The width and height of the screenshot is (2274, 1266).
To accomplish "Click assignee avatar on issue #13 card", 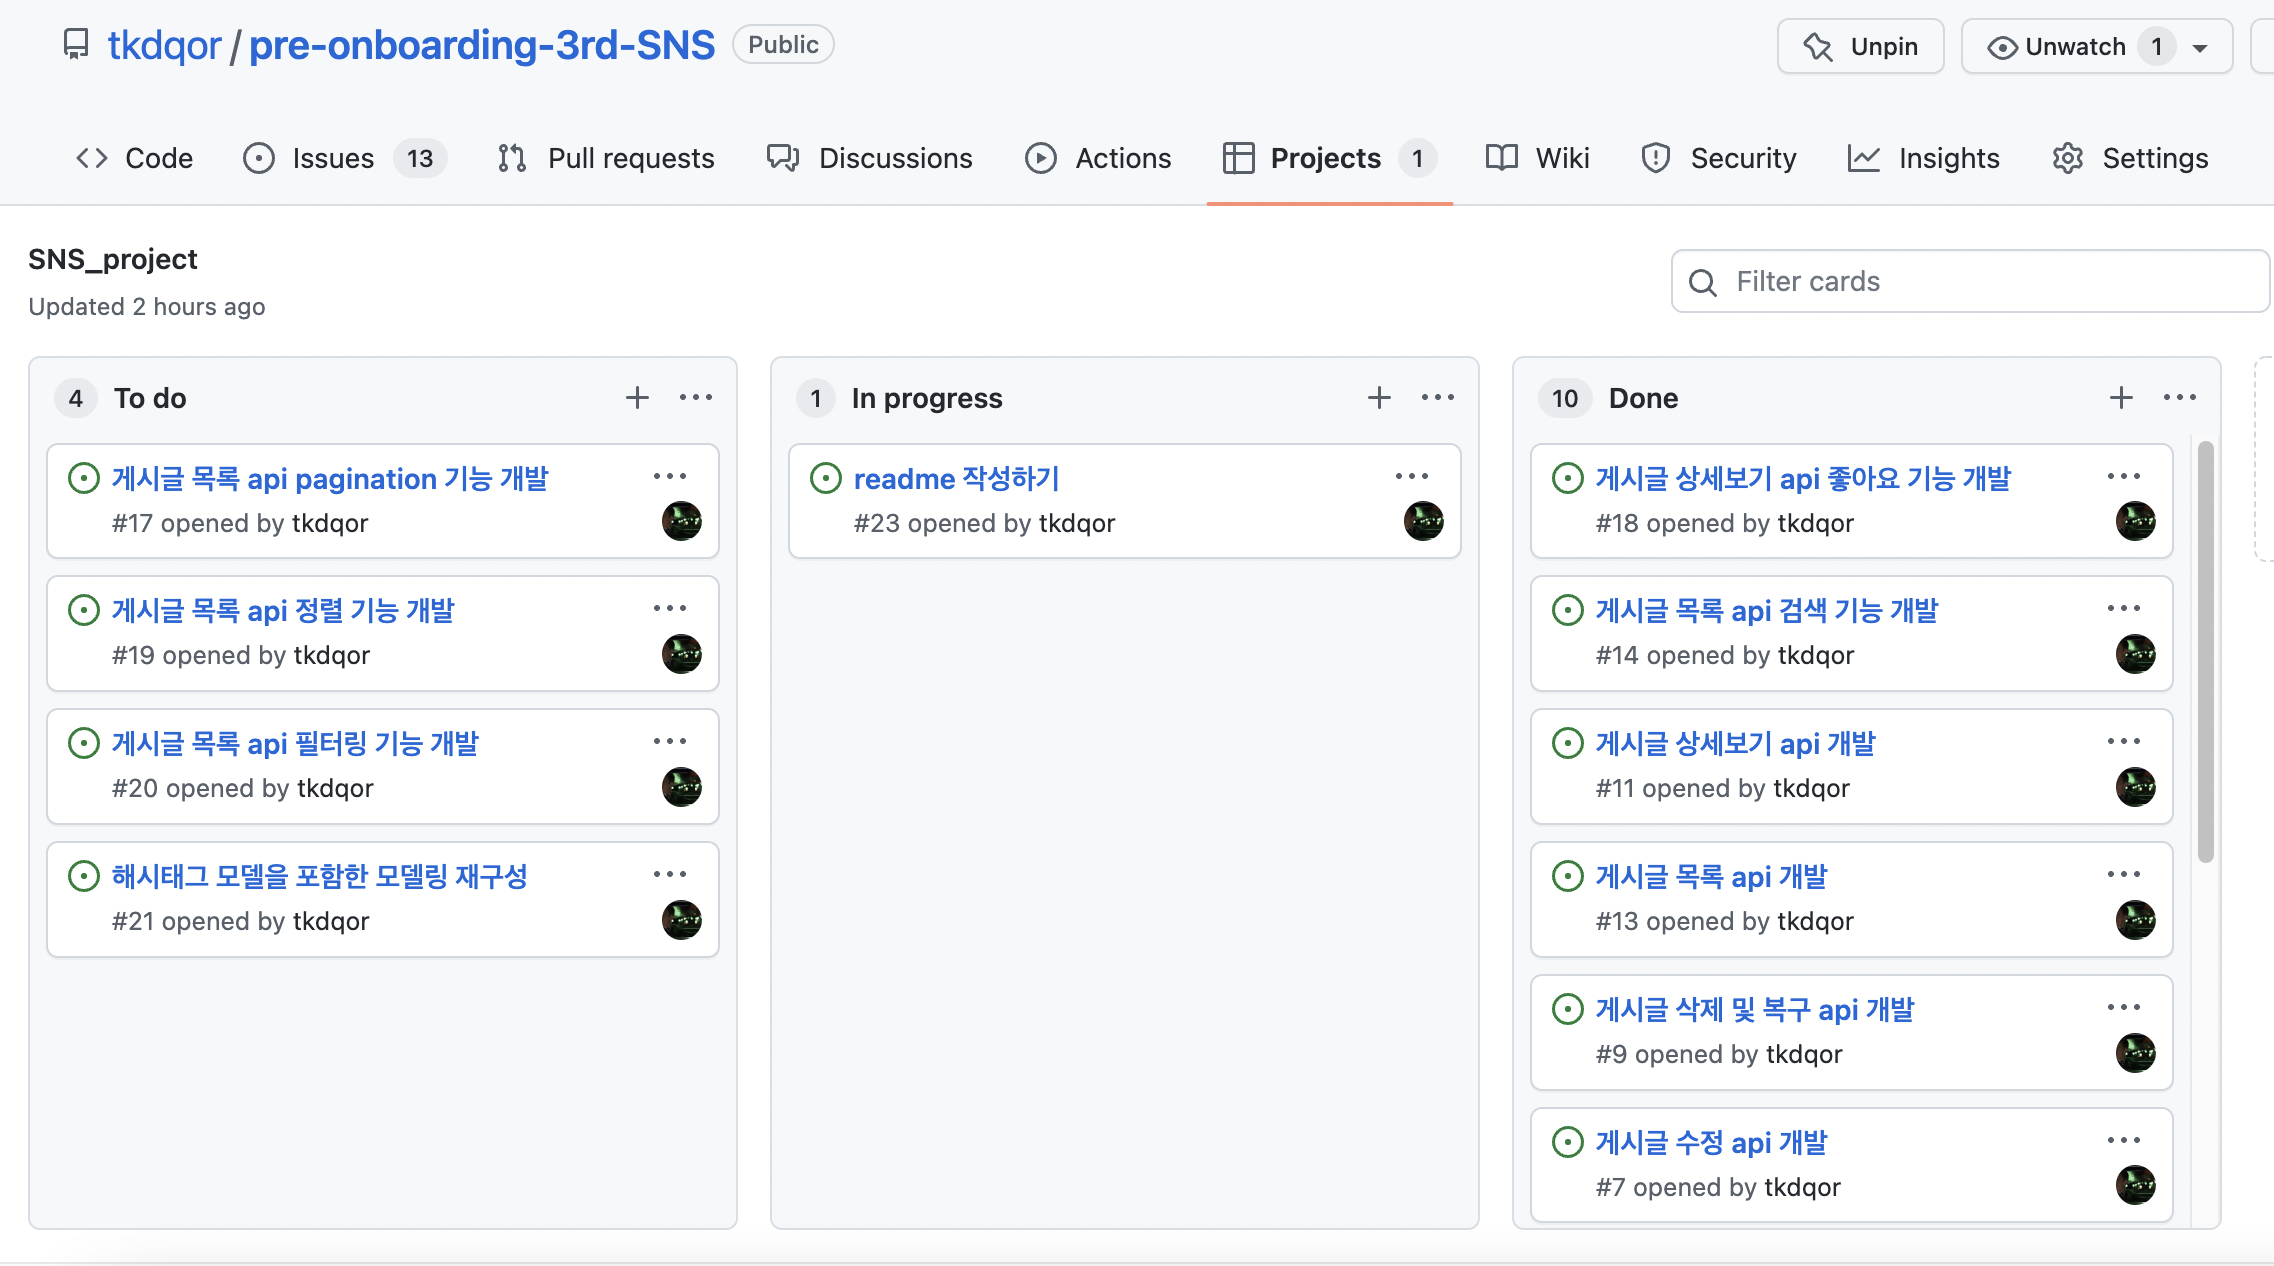I will (2136, 920).
